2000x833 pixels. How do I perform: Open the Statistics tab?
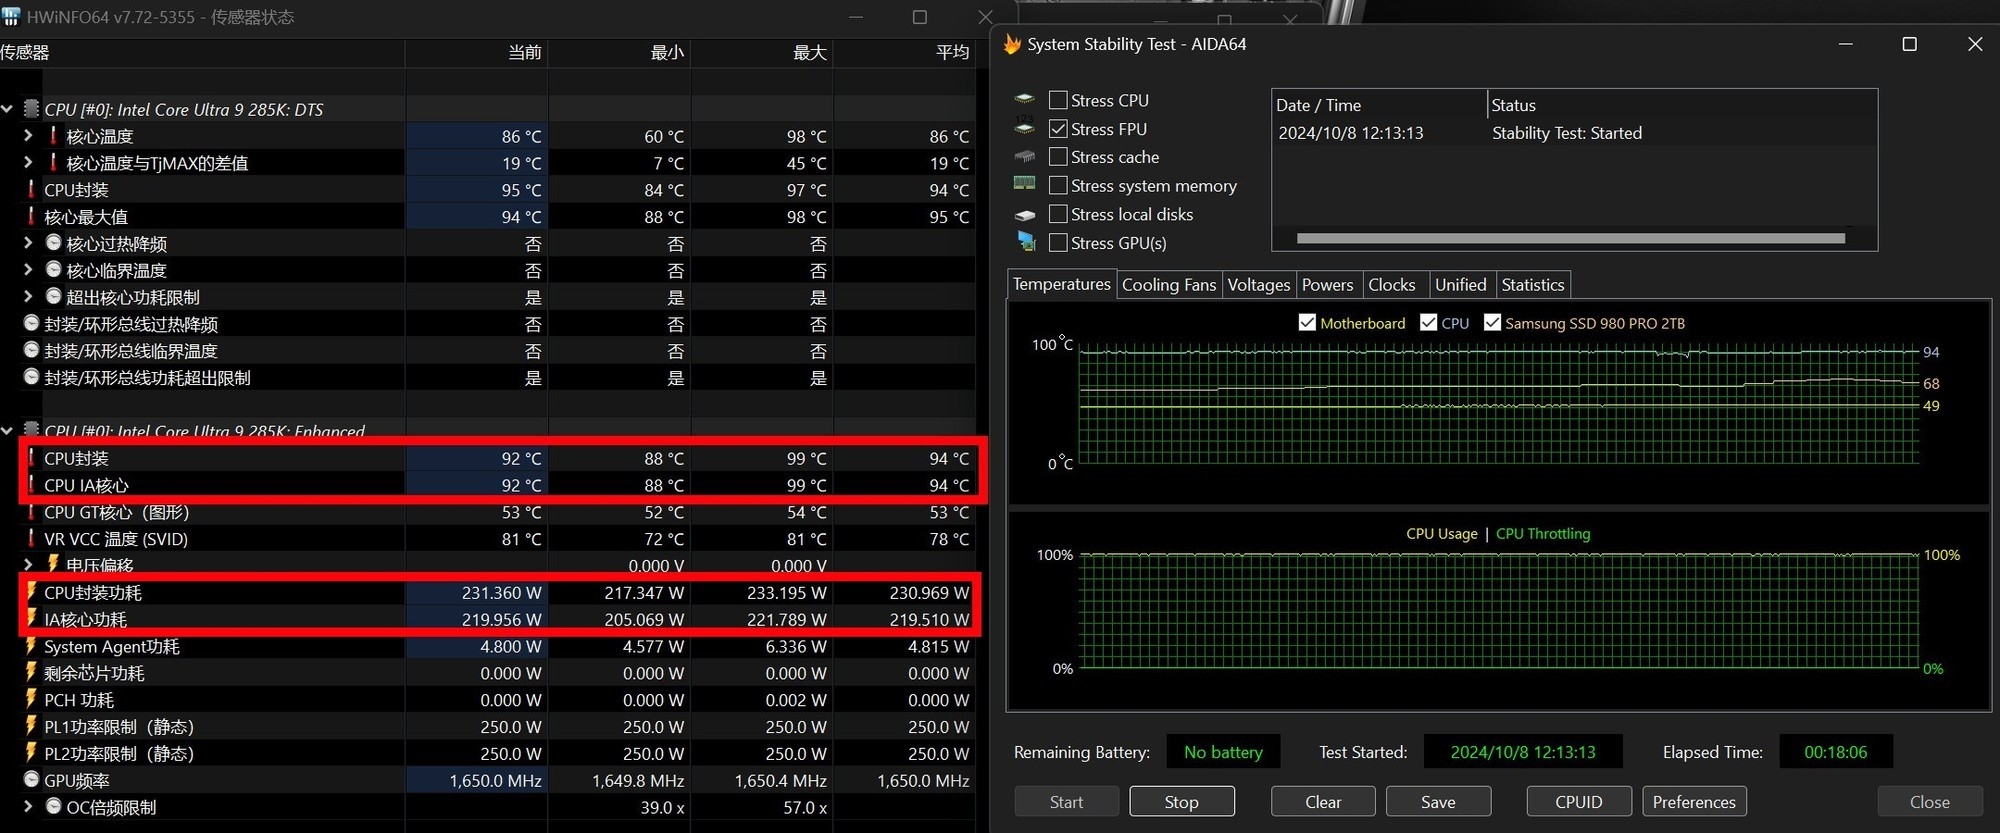click(x=1532, y=285)
